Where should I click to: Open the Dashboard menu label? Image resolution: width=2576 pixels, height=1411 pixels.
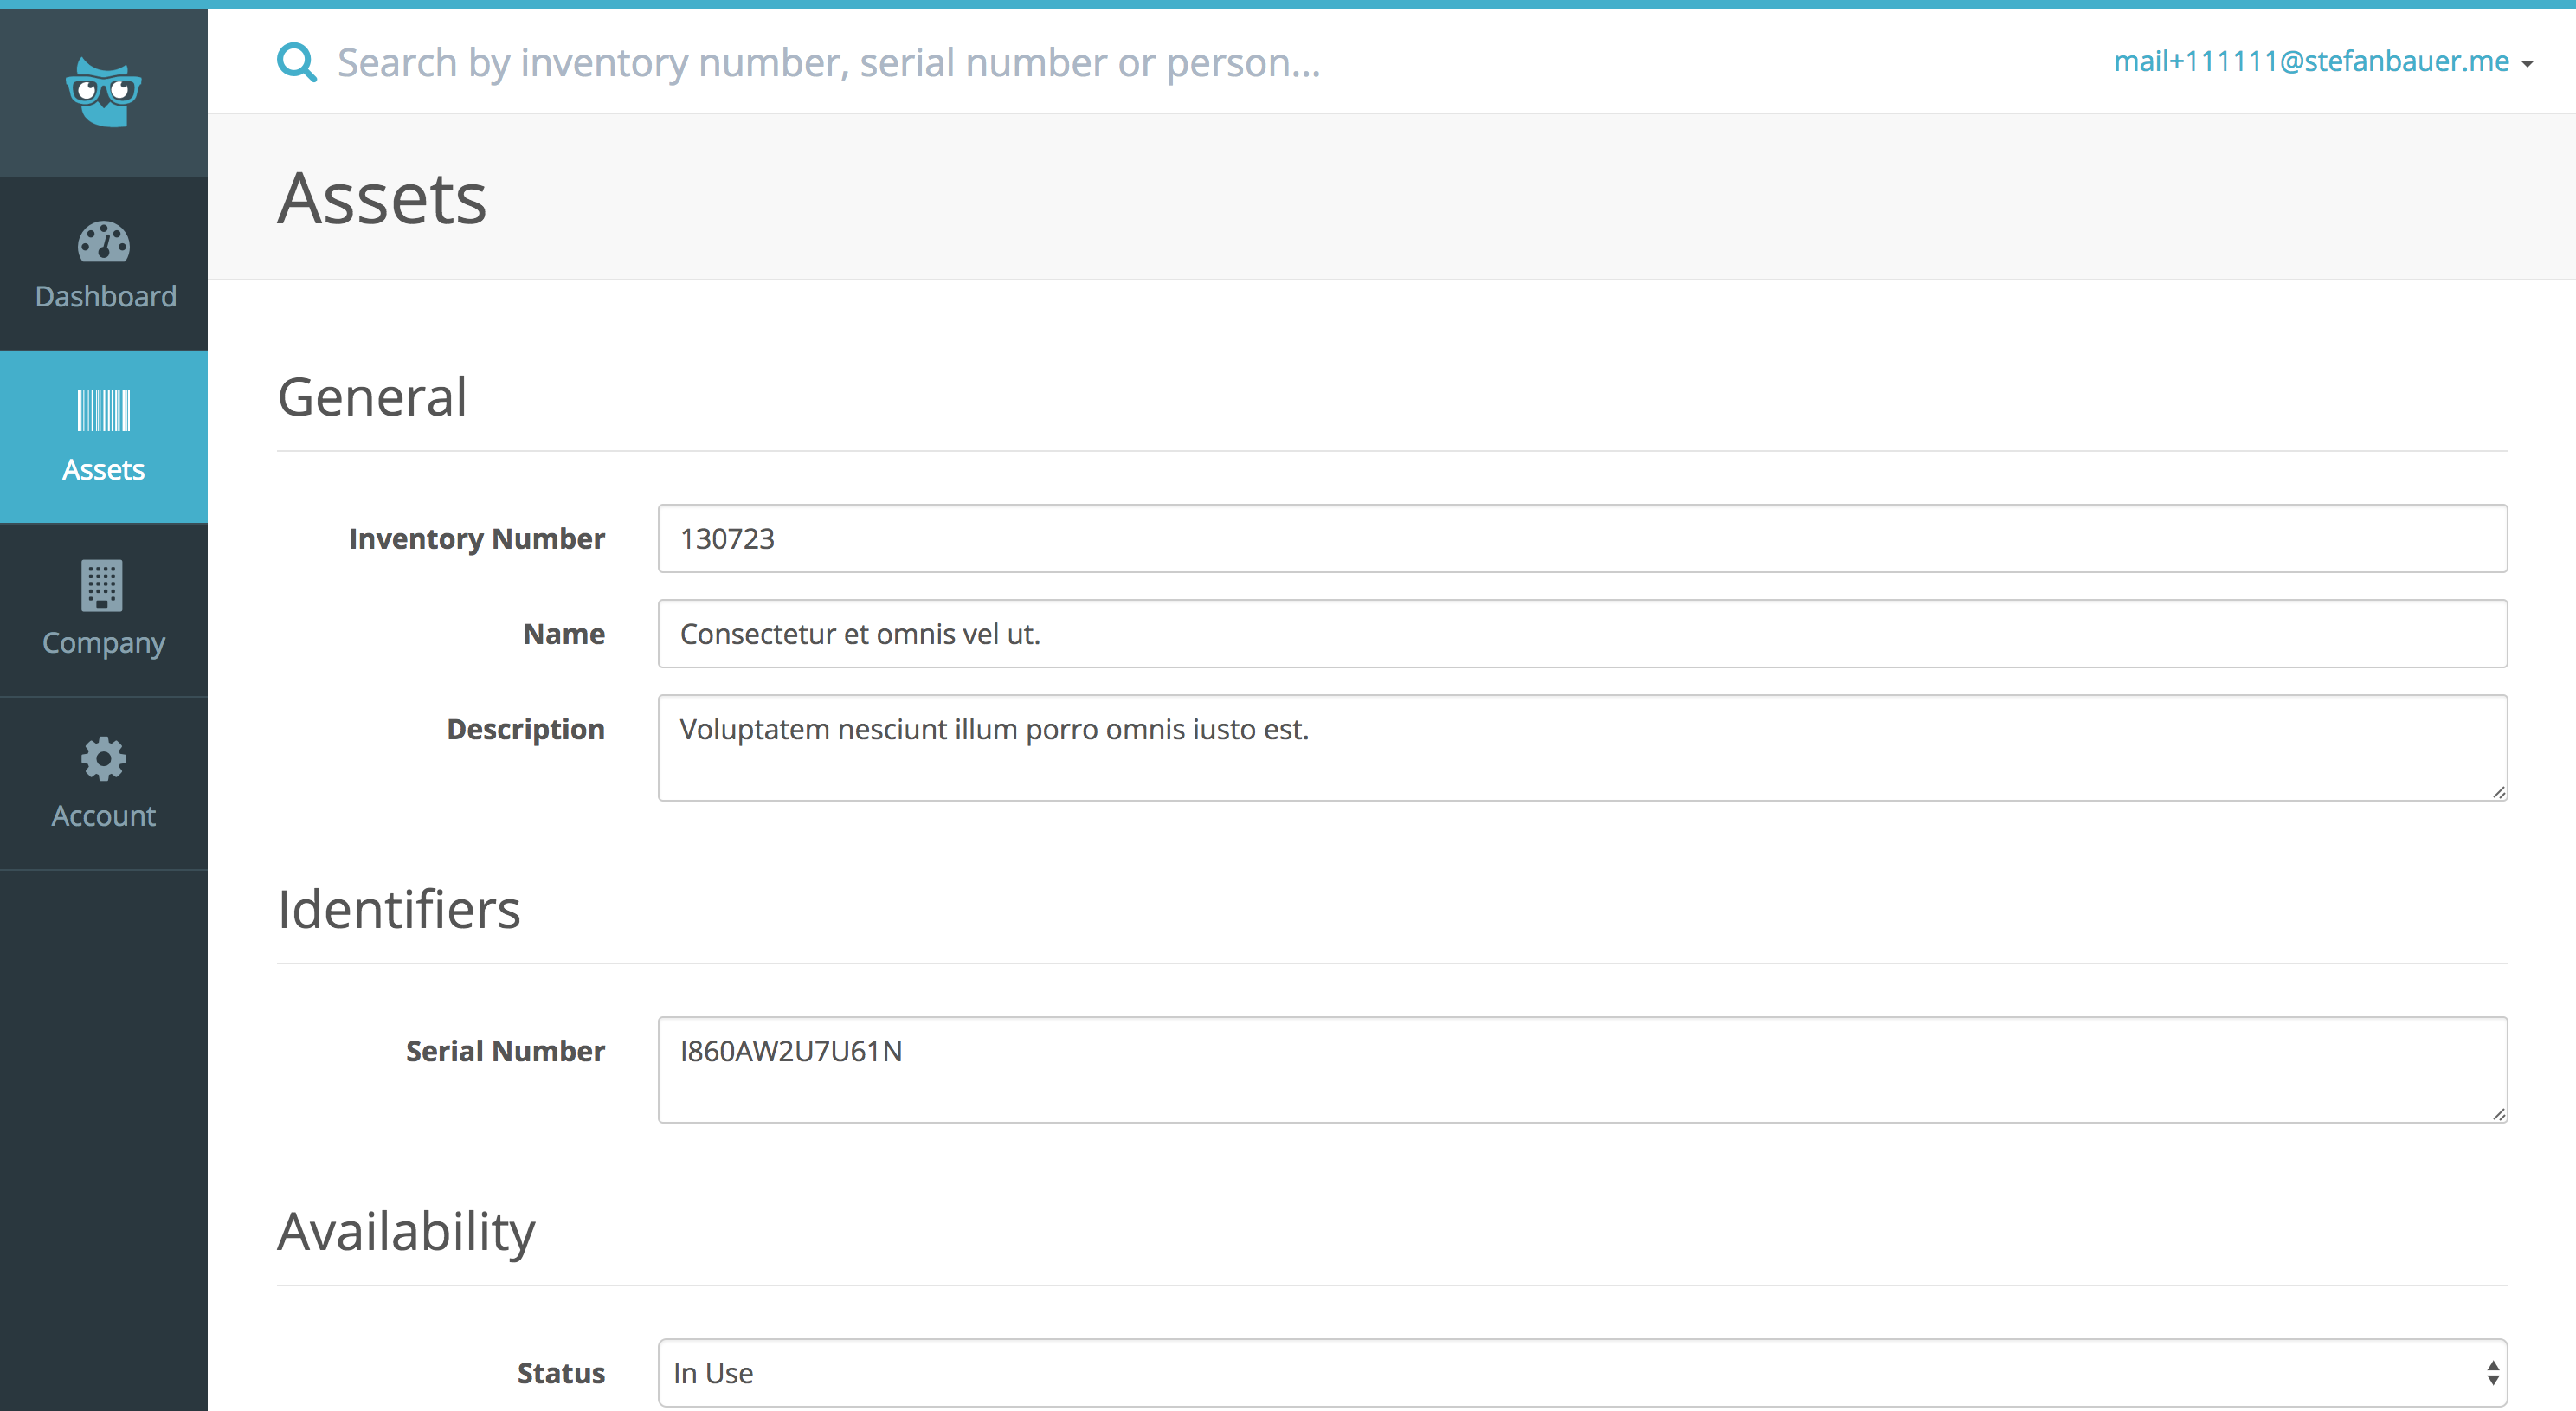(x=105, y=296)
